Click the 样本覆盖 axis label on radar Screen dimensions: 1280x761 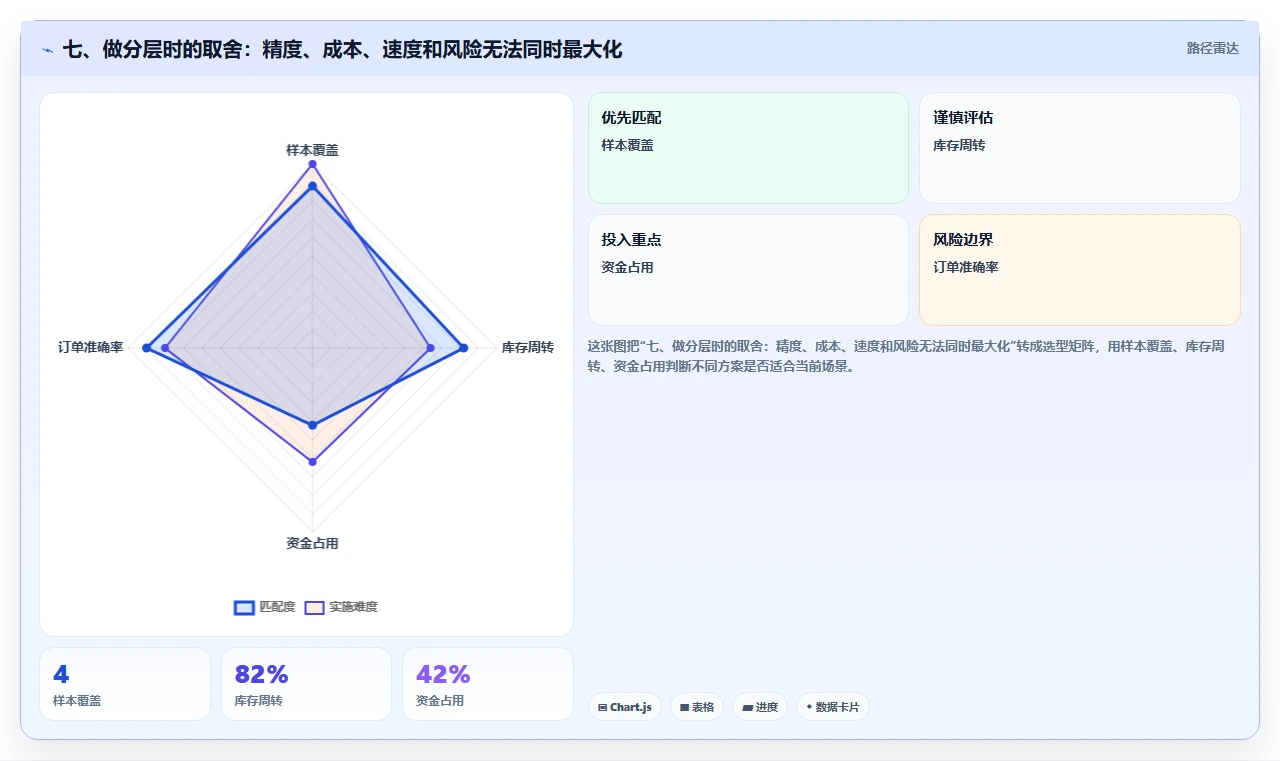coord(312,150)
